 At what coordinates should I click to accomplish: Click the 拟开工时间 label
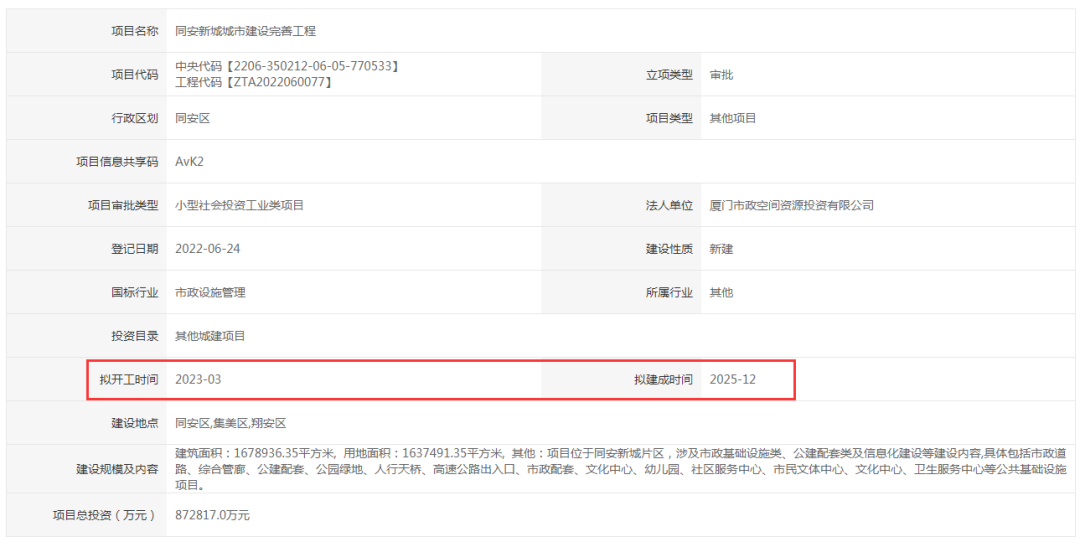point(129,380)
